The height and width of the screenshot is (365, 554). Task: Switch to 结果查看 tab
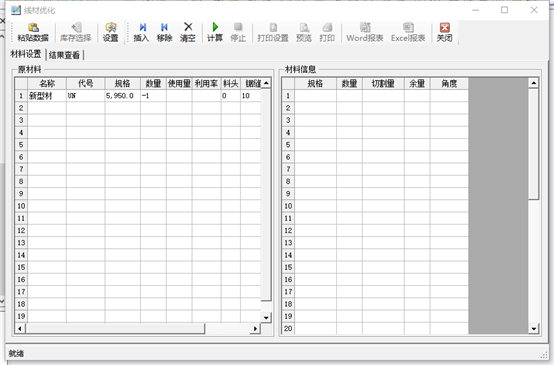[x=64, y=55]
